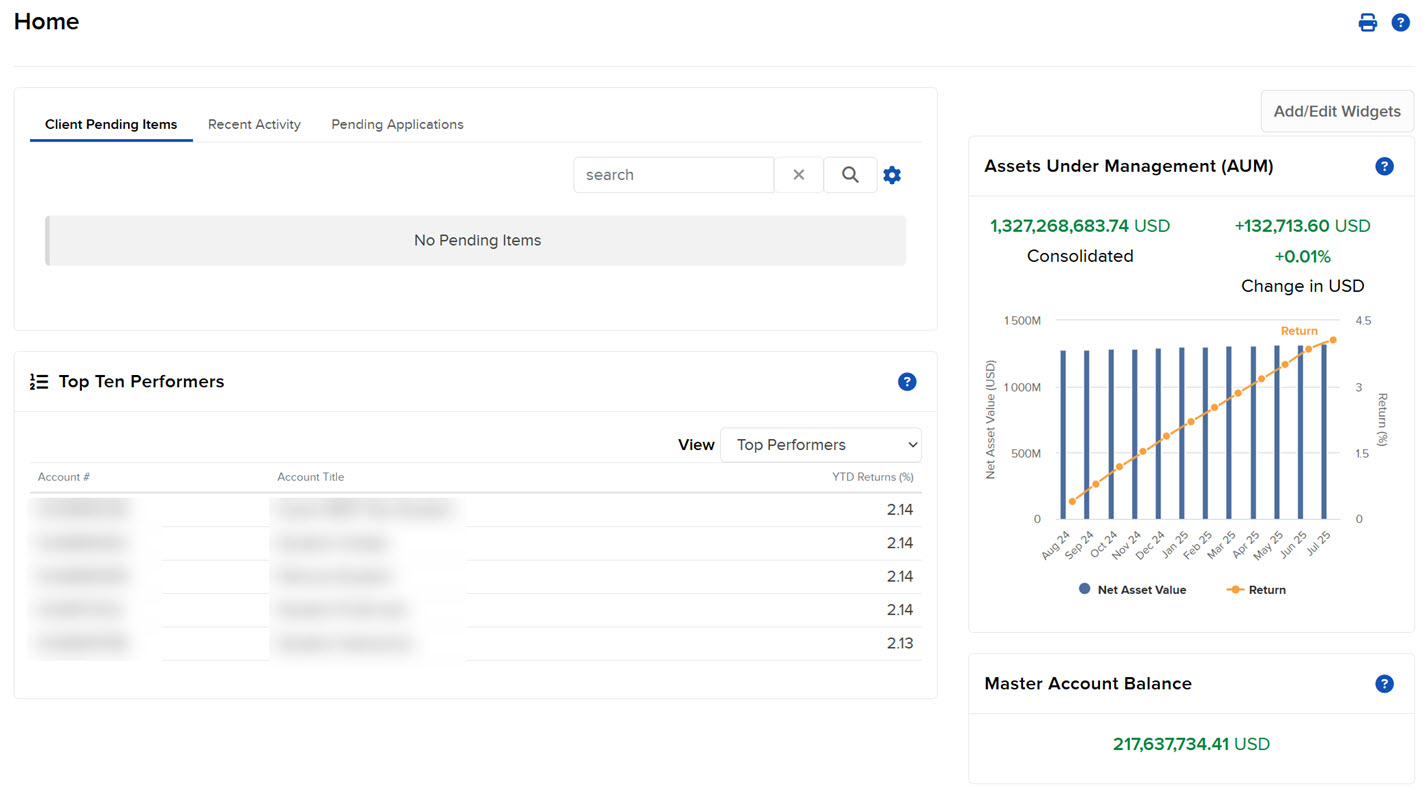
Task: Toggle Net Asset Value legend item
Action: [1132, 590]
